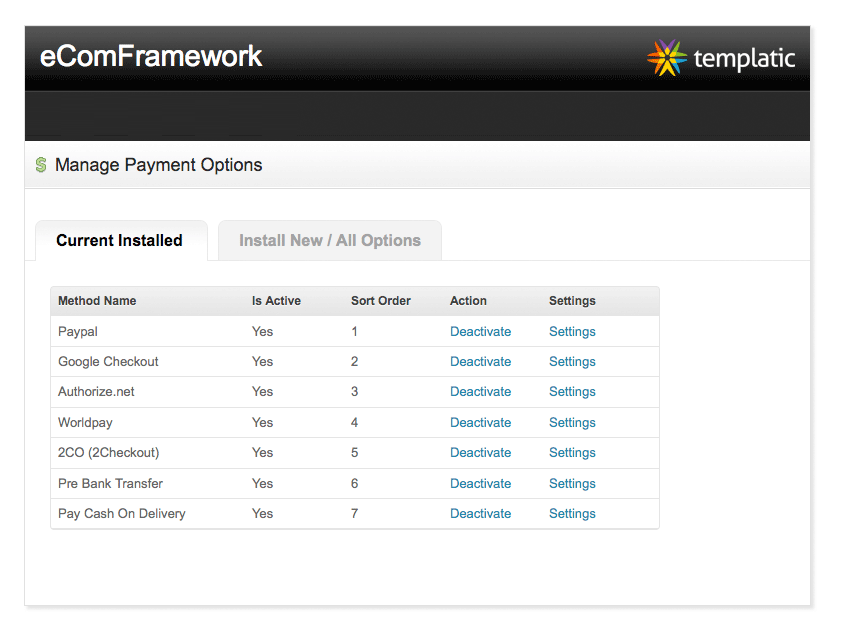Click the green dollar sign icon
Screen dimensions: 851x630
tap(41, 165)
